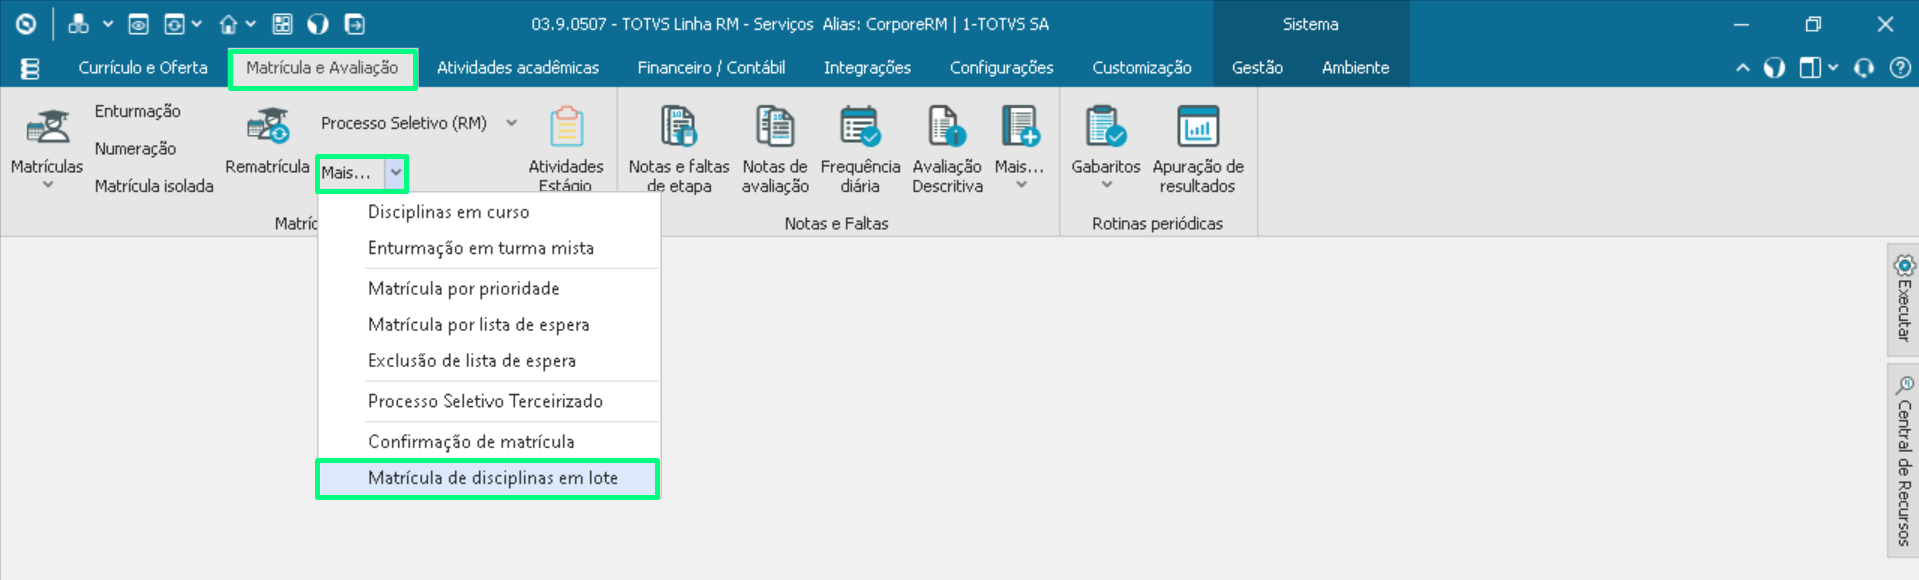Click the four-squares grid icon in title bar

point(283,24)
